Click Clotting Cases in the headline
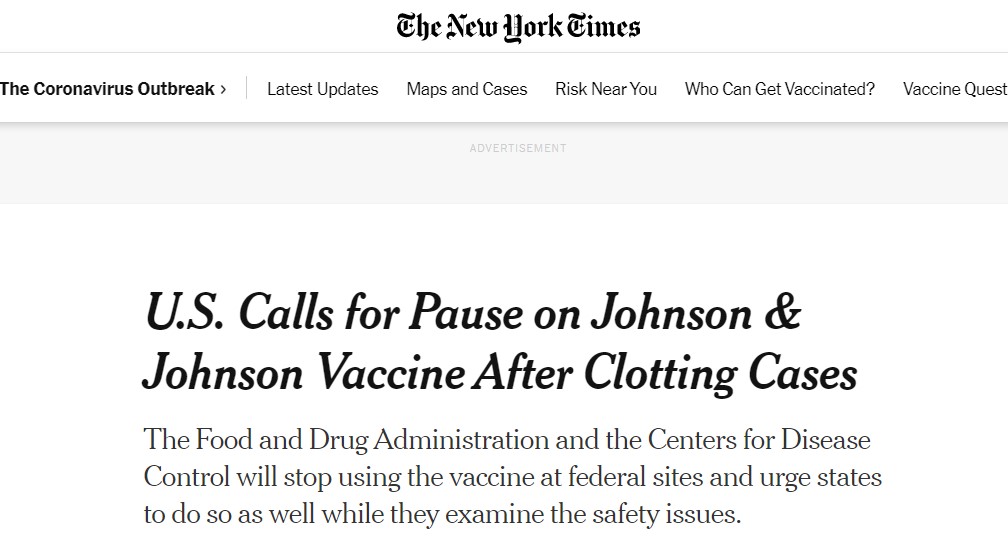The width and height of the screenshot is (1008, 554). tap(719, 374)
